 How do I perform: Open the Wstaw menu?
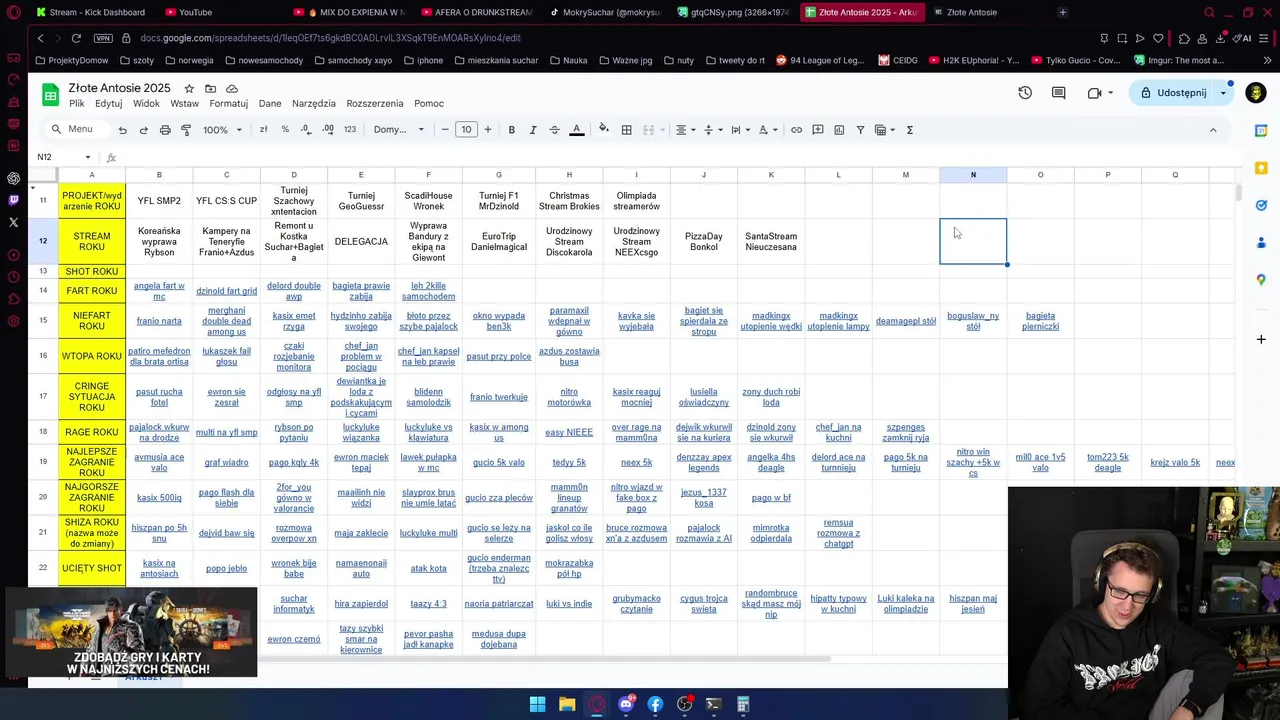point(184,104)
